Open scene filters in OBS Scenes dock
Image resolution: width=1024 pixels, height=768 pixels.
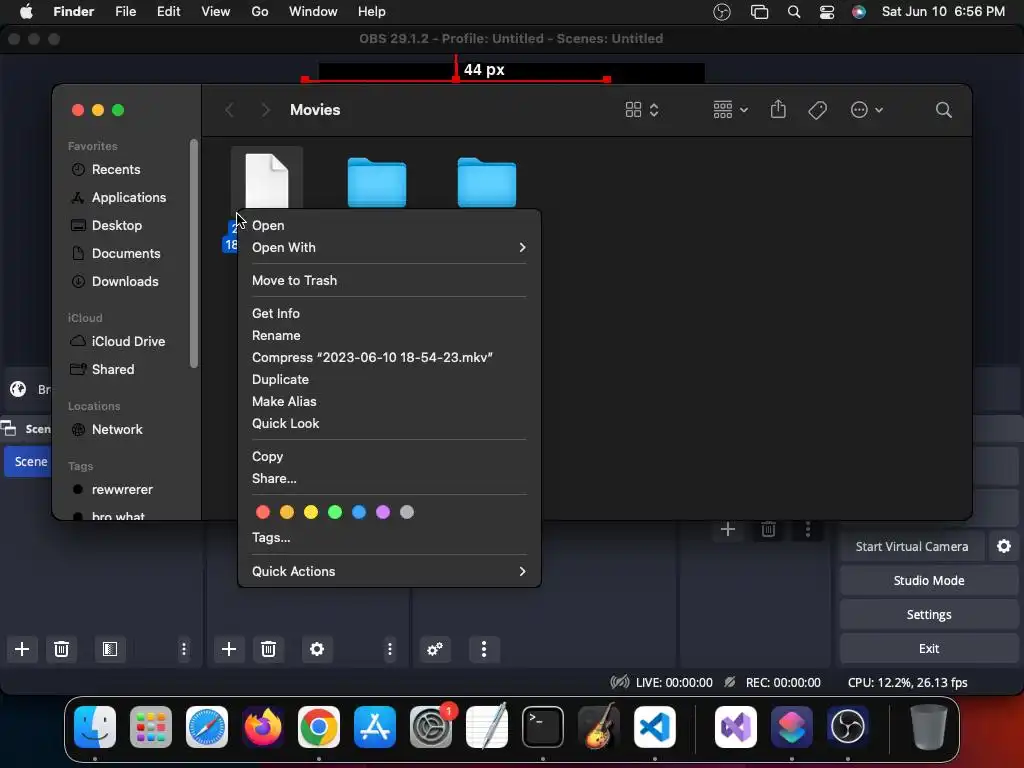click(110, 649)
